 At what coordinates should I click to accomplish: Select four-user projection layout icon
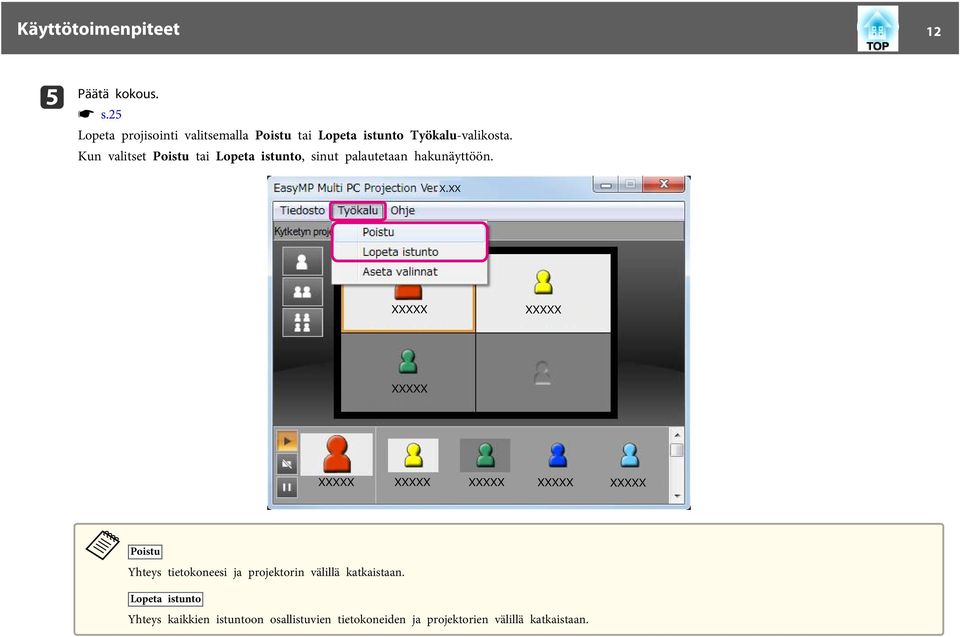(x=302, y=322)
